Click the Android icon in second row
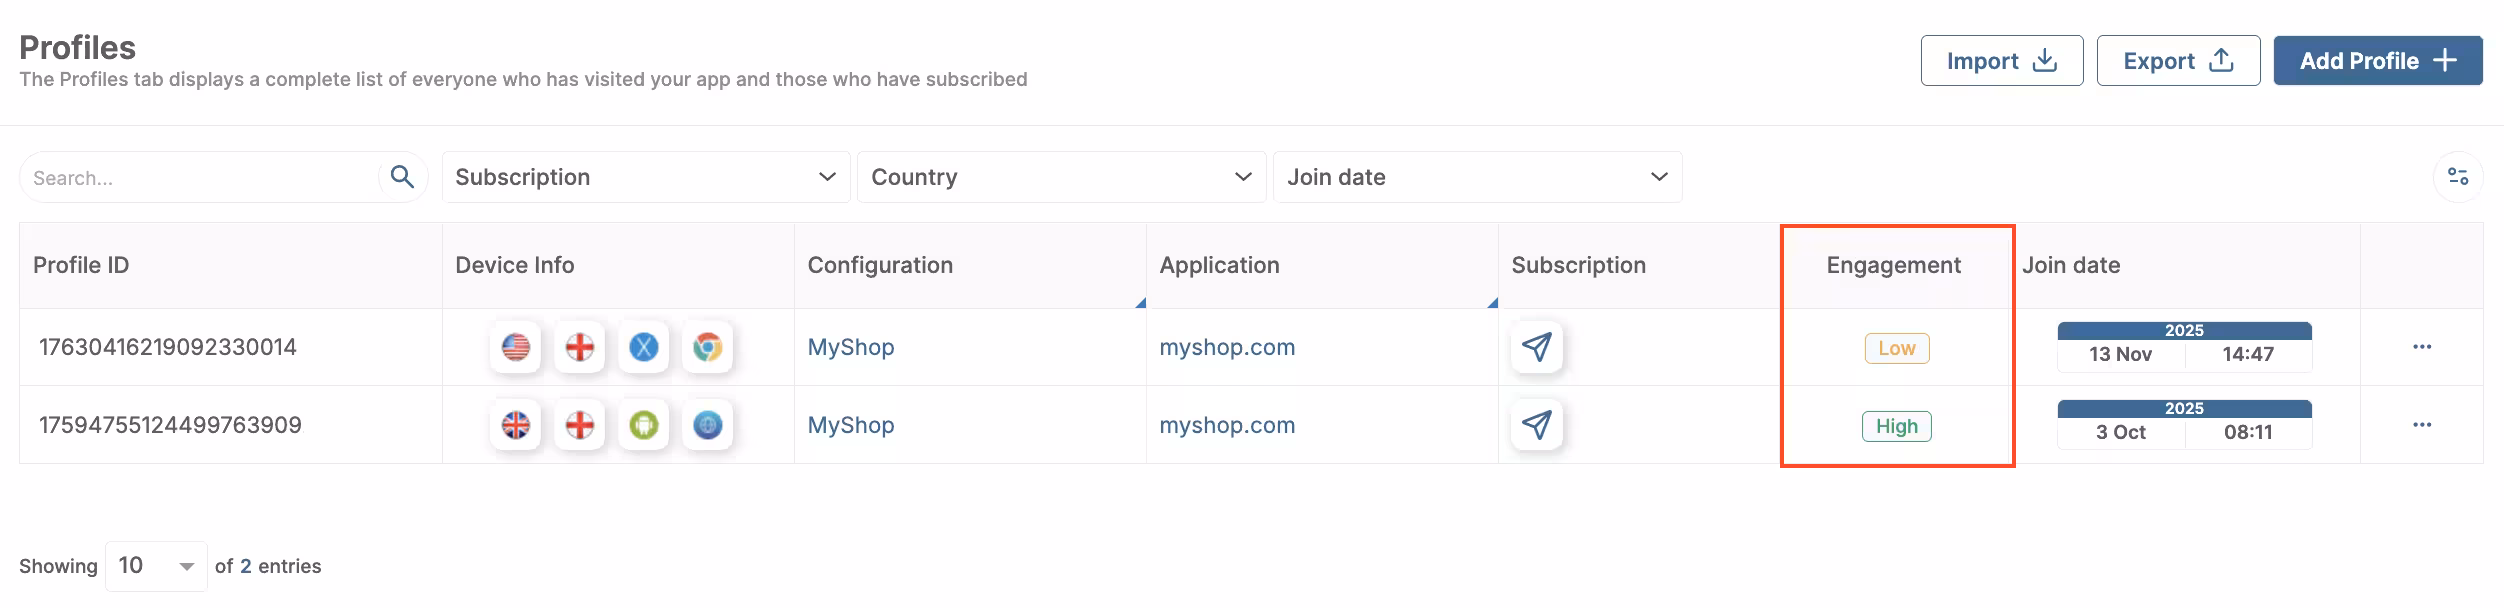This screenshot has width=2504, height=608. click(643, 425)
